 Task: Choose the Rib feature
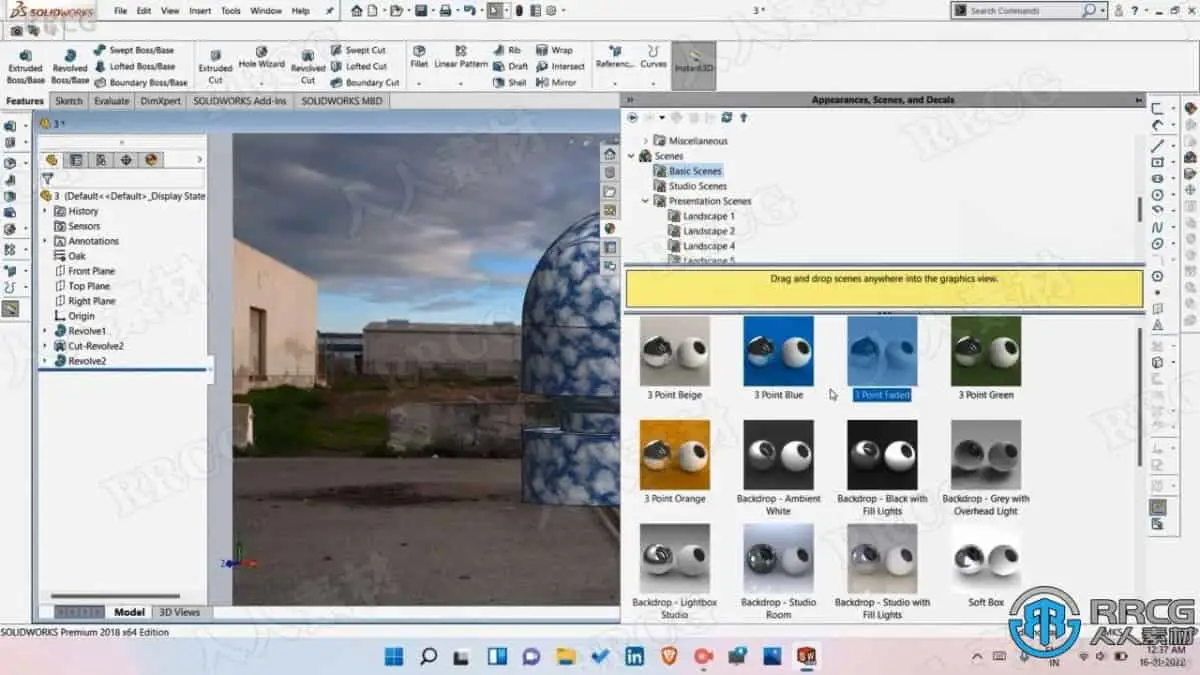(x=507, y=50)
